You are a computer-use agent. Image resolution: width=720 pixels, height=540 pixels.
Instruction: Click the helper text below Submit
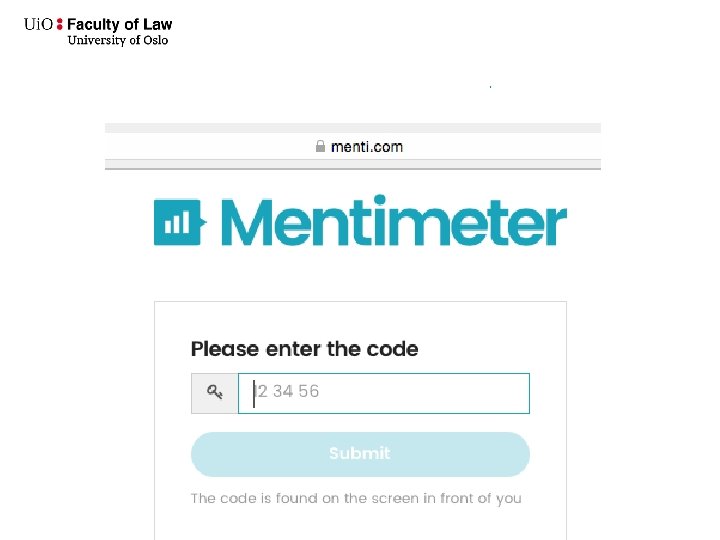click(x=356, y=498)
